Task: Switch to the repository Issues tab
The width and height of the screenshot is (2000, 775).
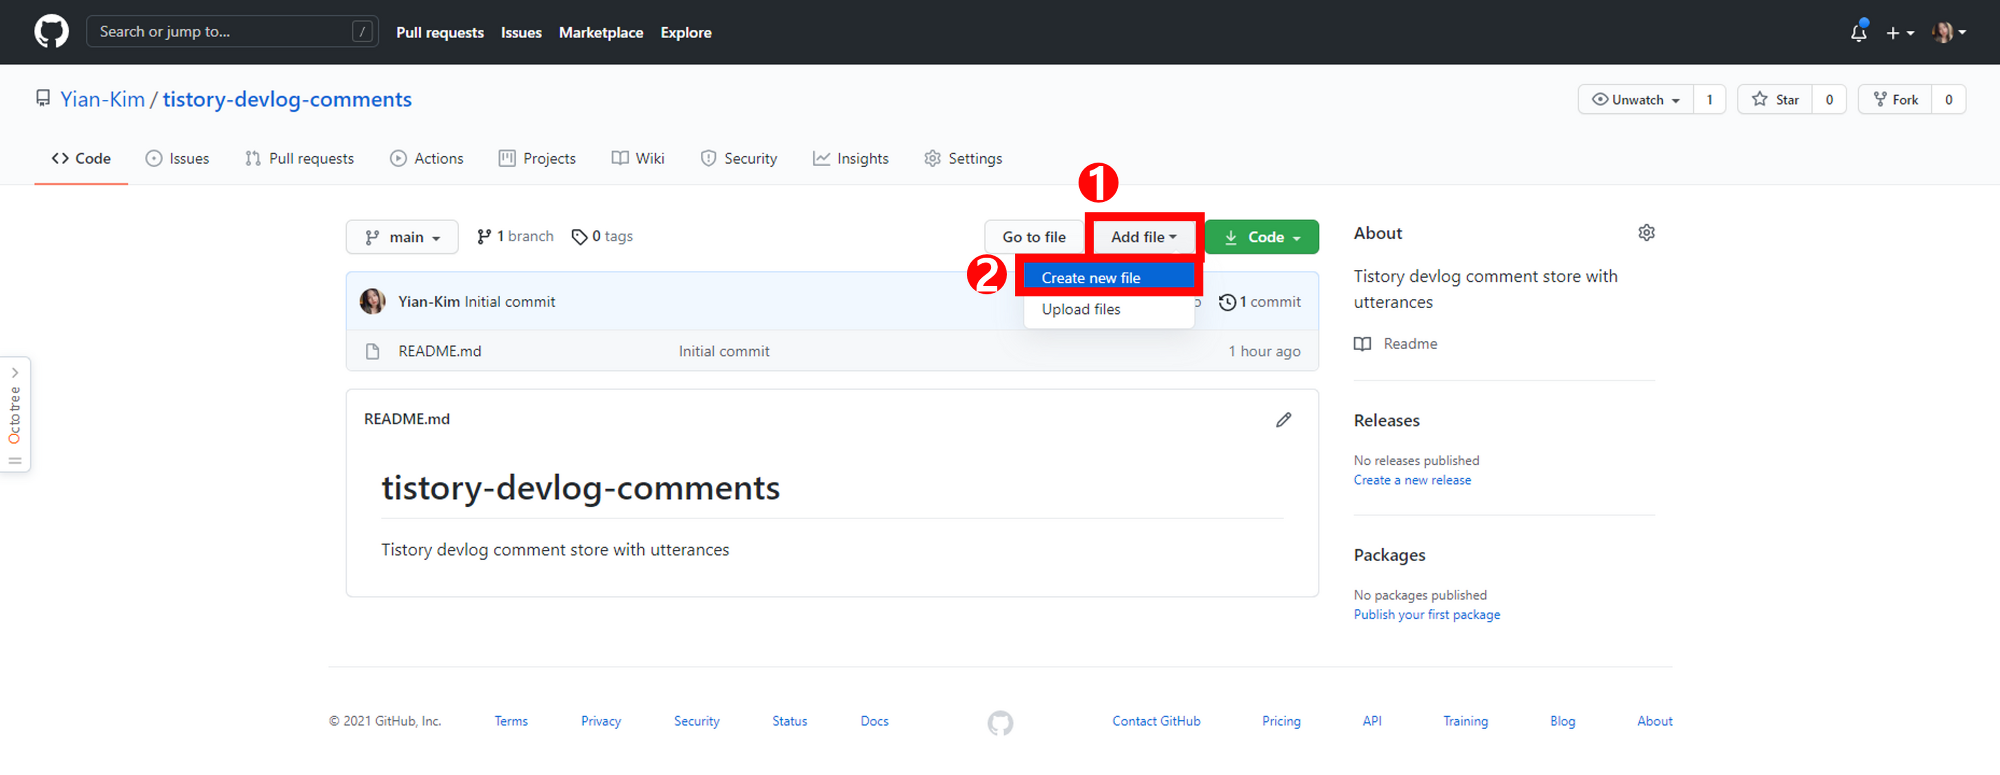Action: click(x=177, y=158)
